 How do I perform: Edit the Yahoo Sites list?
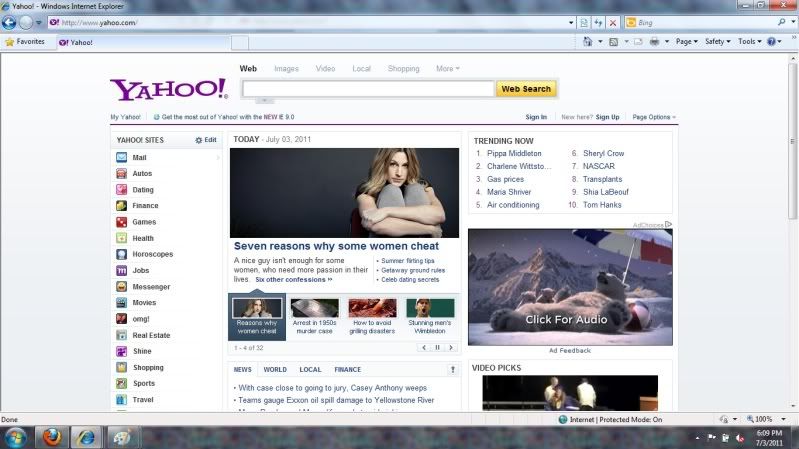pos(206,140)
